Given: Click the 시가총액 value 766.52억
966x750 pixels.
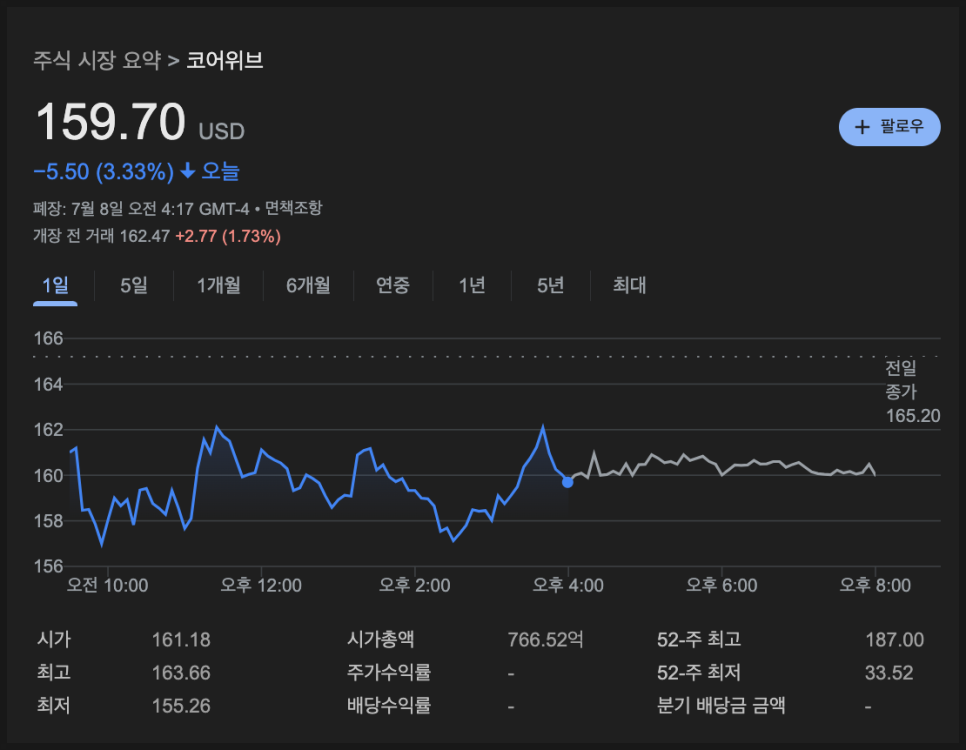Looking at the screenshot, I should click(545, 640).
